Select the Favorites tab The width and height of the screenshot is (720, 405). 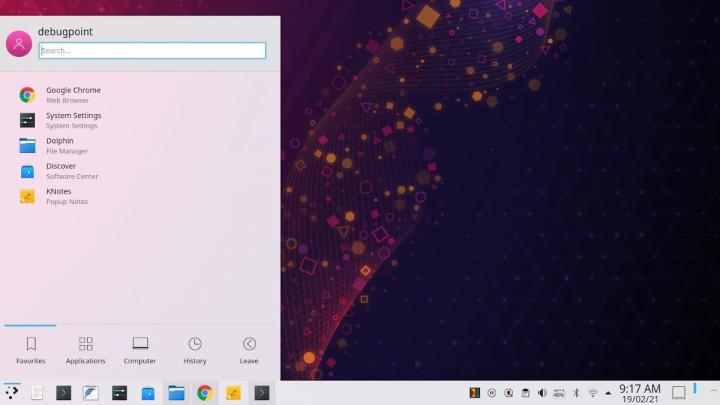(31, 349)
